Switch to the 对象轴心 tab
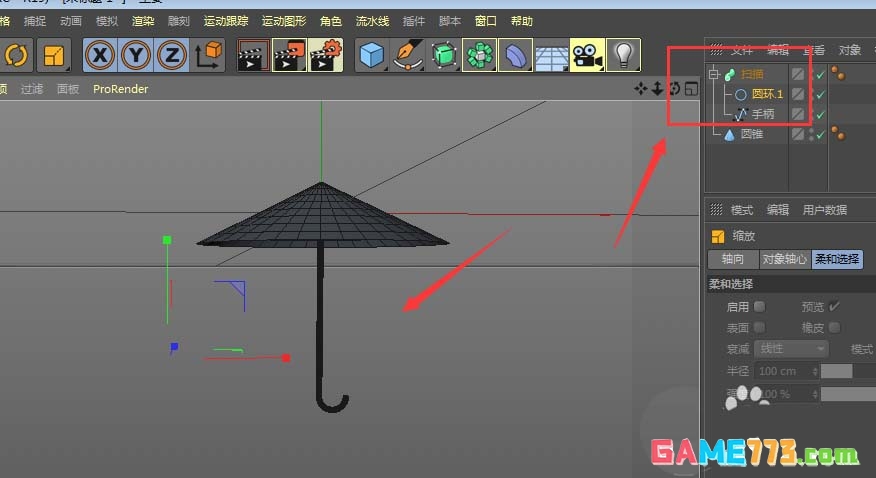The height and width of the screenshot is (478, 876). [784, 259]
